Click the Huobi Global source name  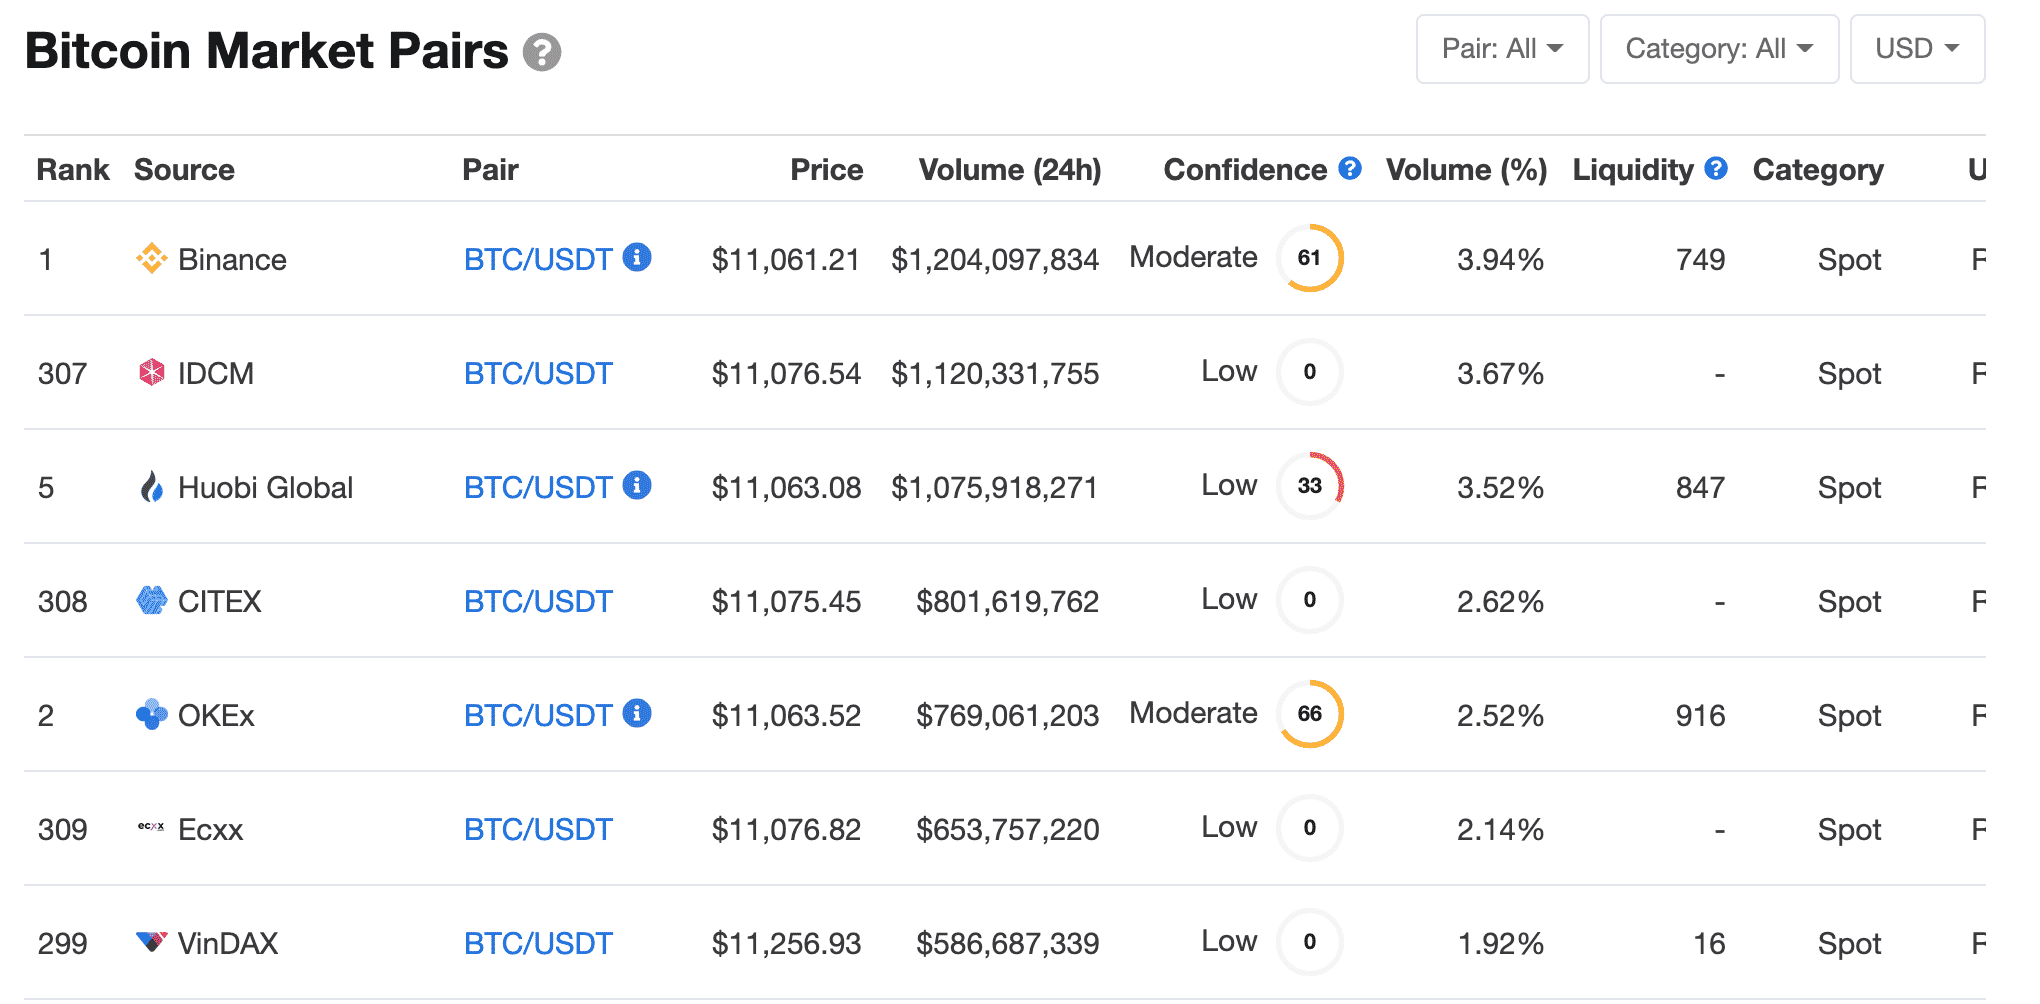[x=265, y=488]
